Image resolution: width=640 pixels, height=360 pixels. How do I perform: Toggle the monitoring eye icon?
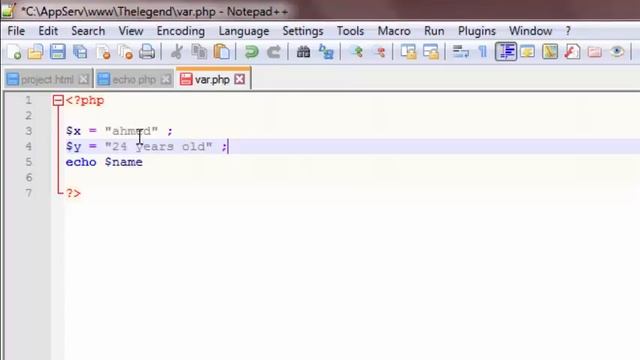[x=617, y=52]
